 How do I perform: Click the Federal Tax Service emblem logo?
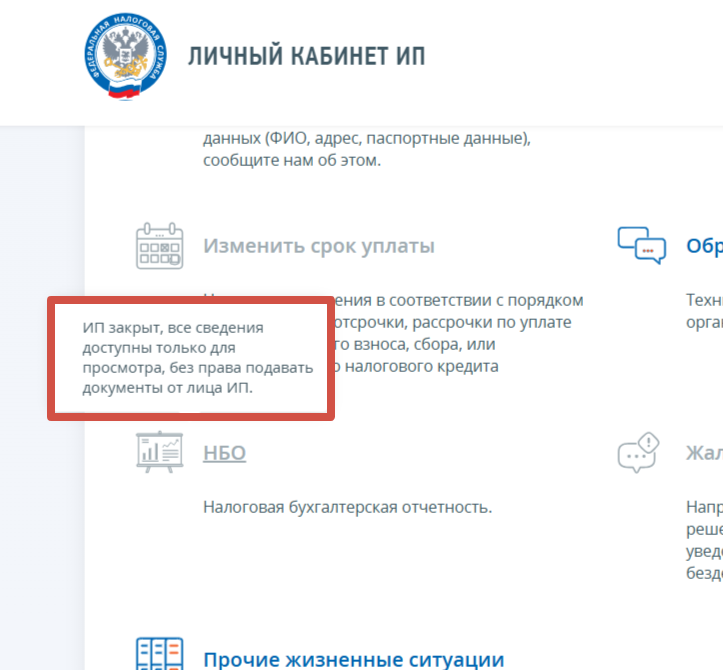(x=125, y=56)
